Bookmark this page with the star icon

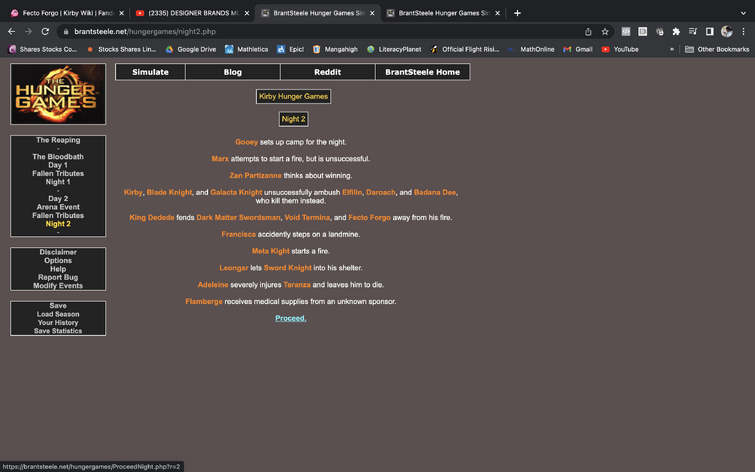(605, 31)
